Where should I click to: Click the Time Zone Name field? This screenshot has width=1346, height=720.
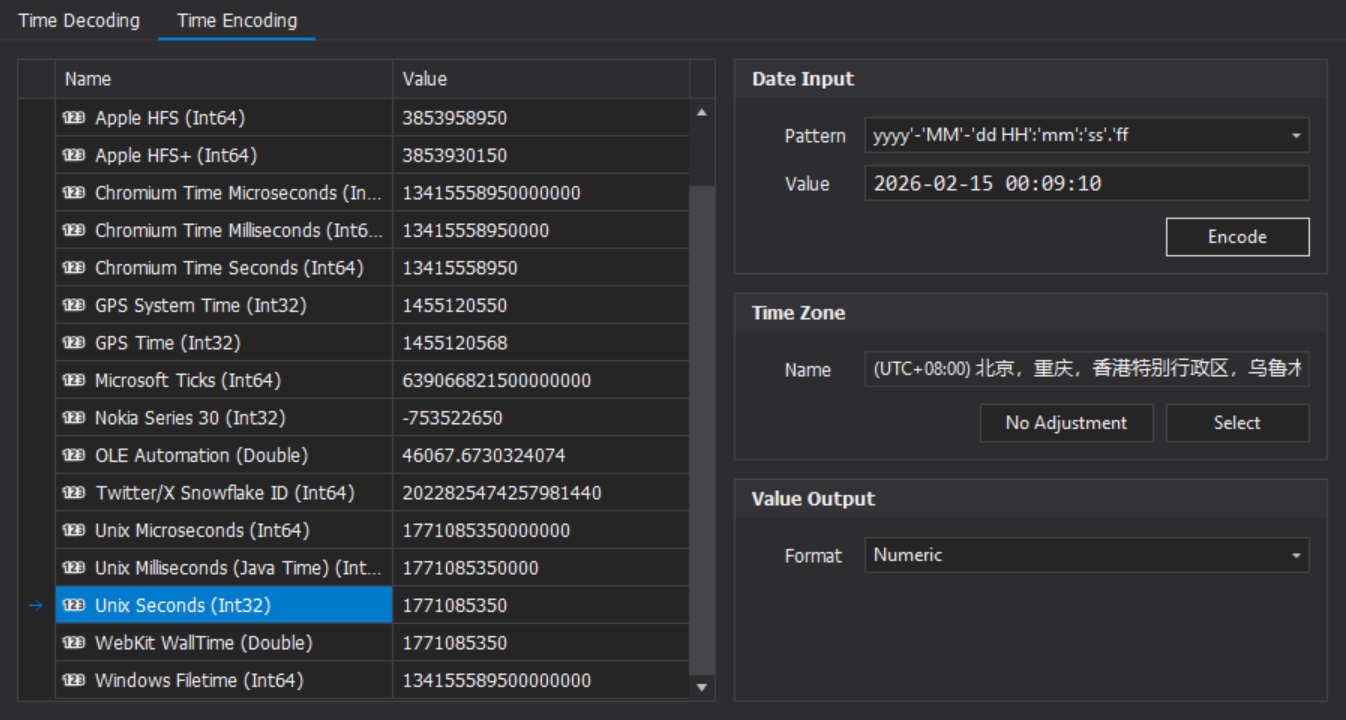tap(1087, 369)
